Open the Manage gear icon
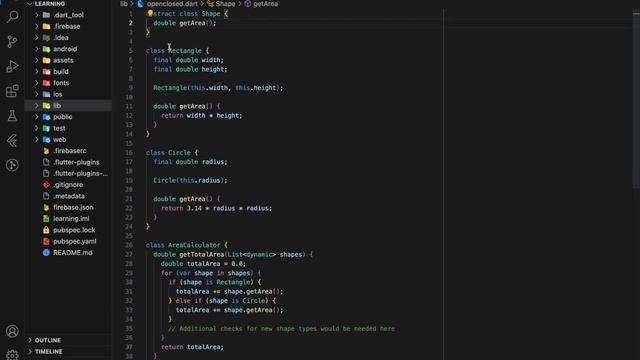 coord(12,355)
